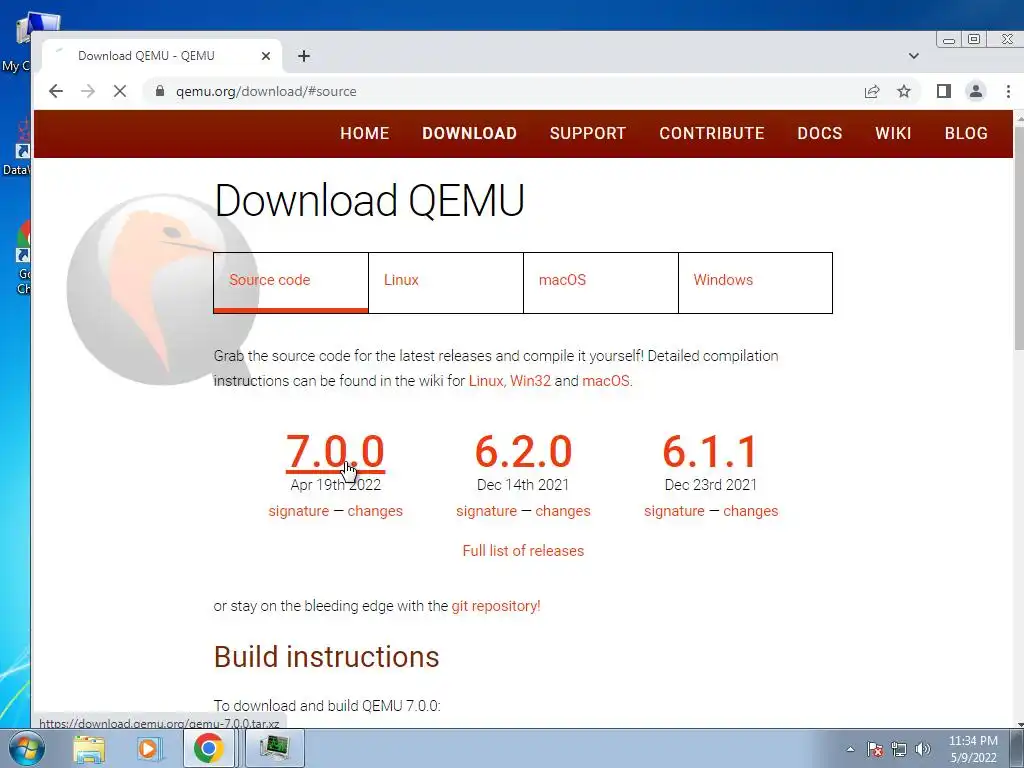This screenshot has width=1024, height=768.
Task: Click the page vertical scrollbar thumb
Action: coord(1018,240)
